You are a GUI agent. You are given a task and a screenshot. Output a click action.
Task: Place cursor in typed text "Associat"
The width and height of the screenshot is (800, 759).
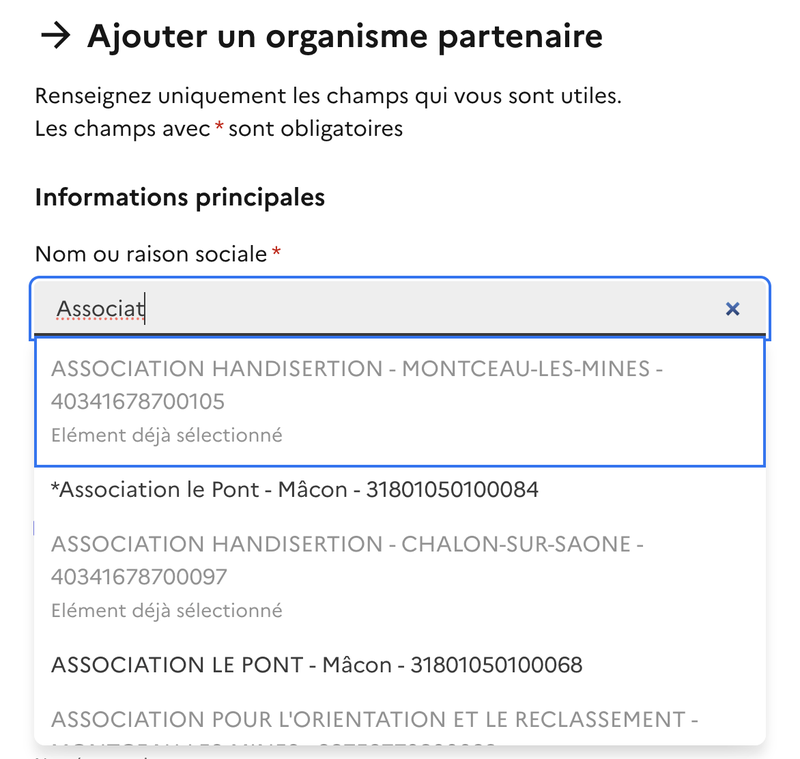point(100,309)
